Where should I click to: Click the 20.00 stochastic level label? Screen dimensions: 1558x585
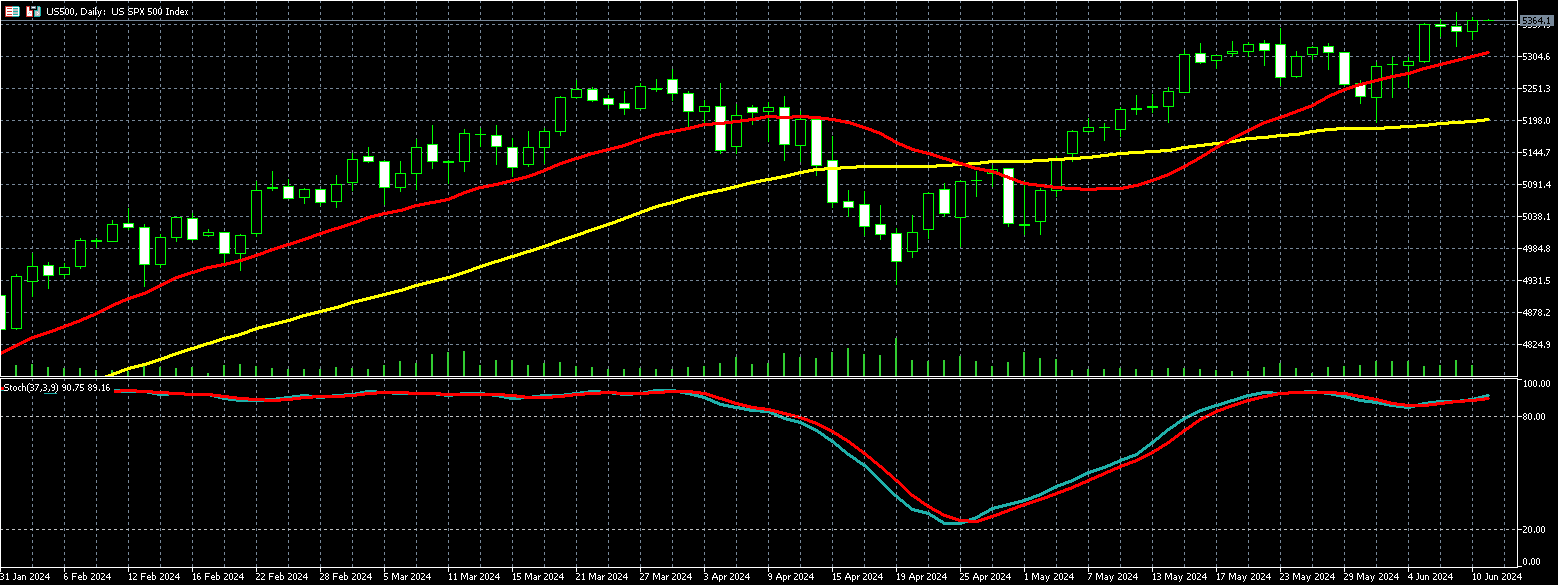click(1534, 530)
